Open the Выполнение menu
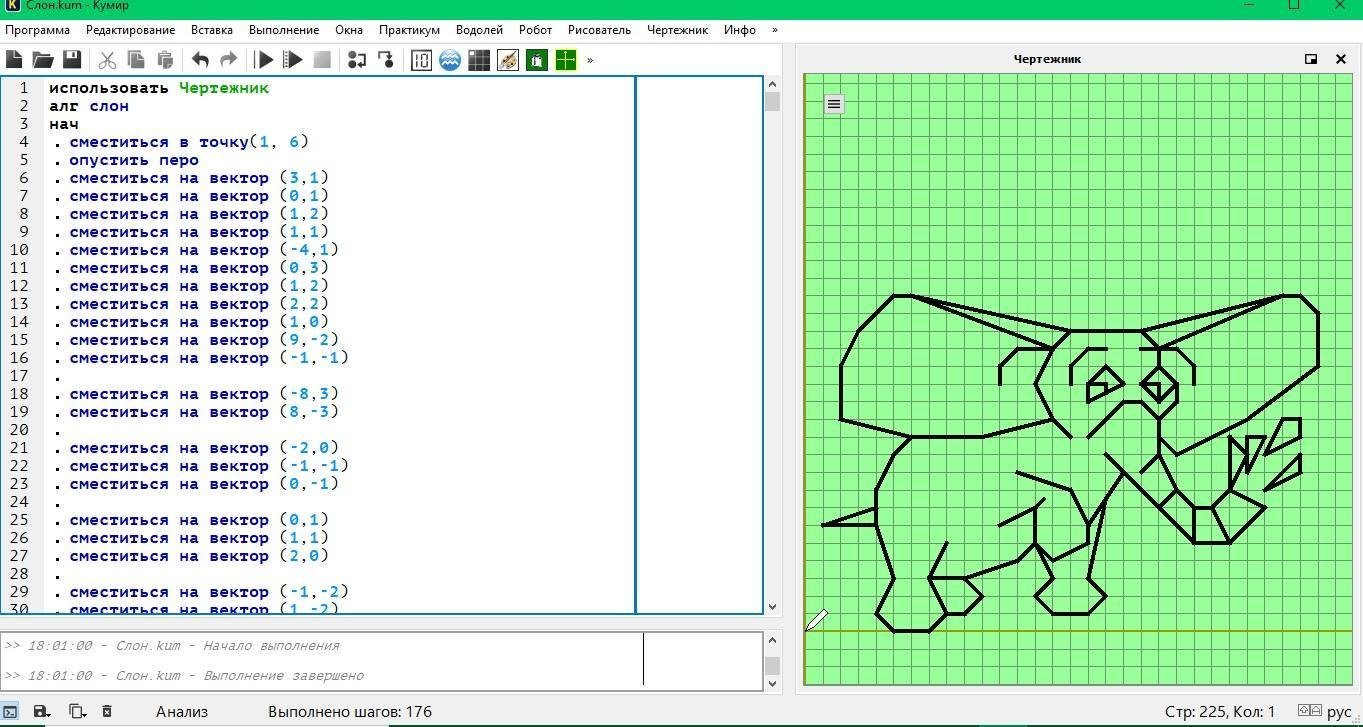The width and height of the screenshot is (1363, 727). (284, 30)
